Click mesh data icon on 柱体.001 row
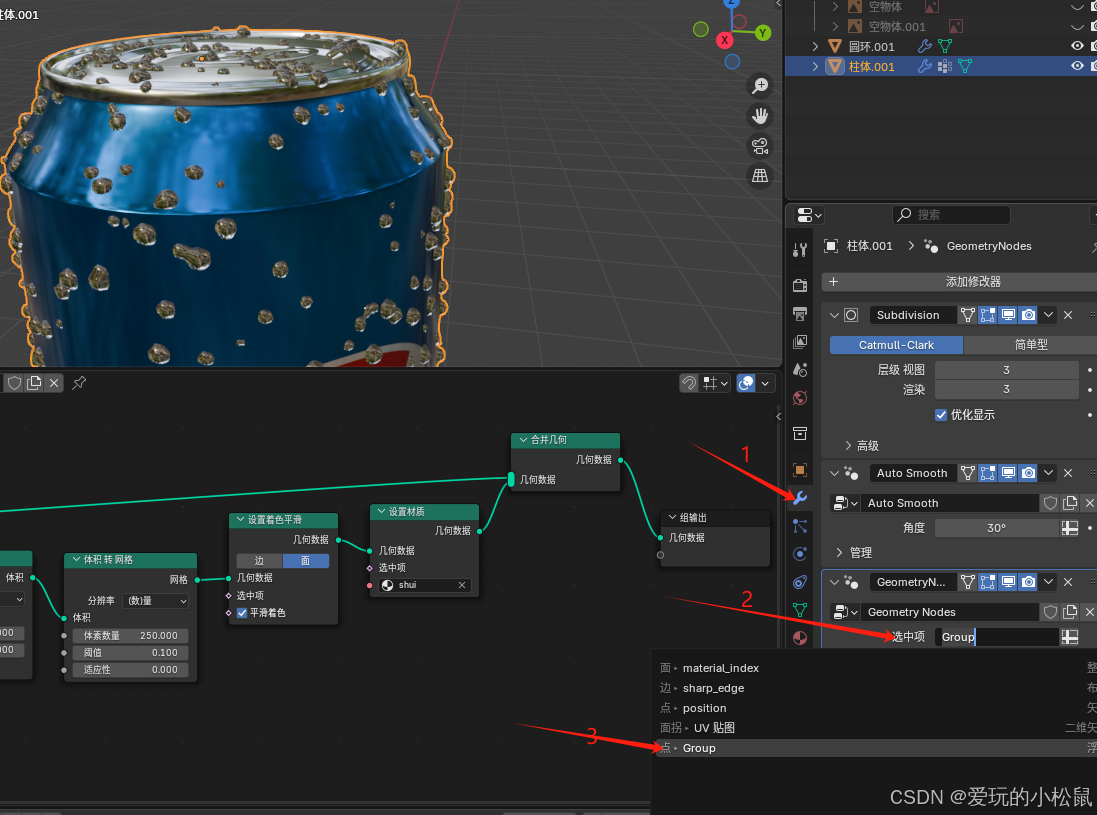The height and width of the screenshot is (815, 1097). tap(965, 66)
